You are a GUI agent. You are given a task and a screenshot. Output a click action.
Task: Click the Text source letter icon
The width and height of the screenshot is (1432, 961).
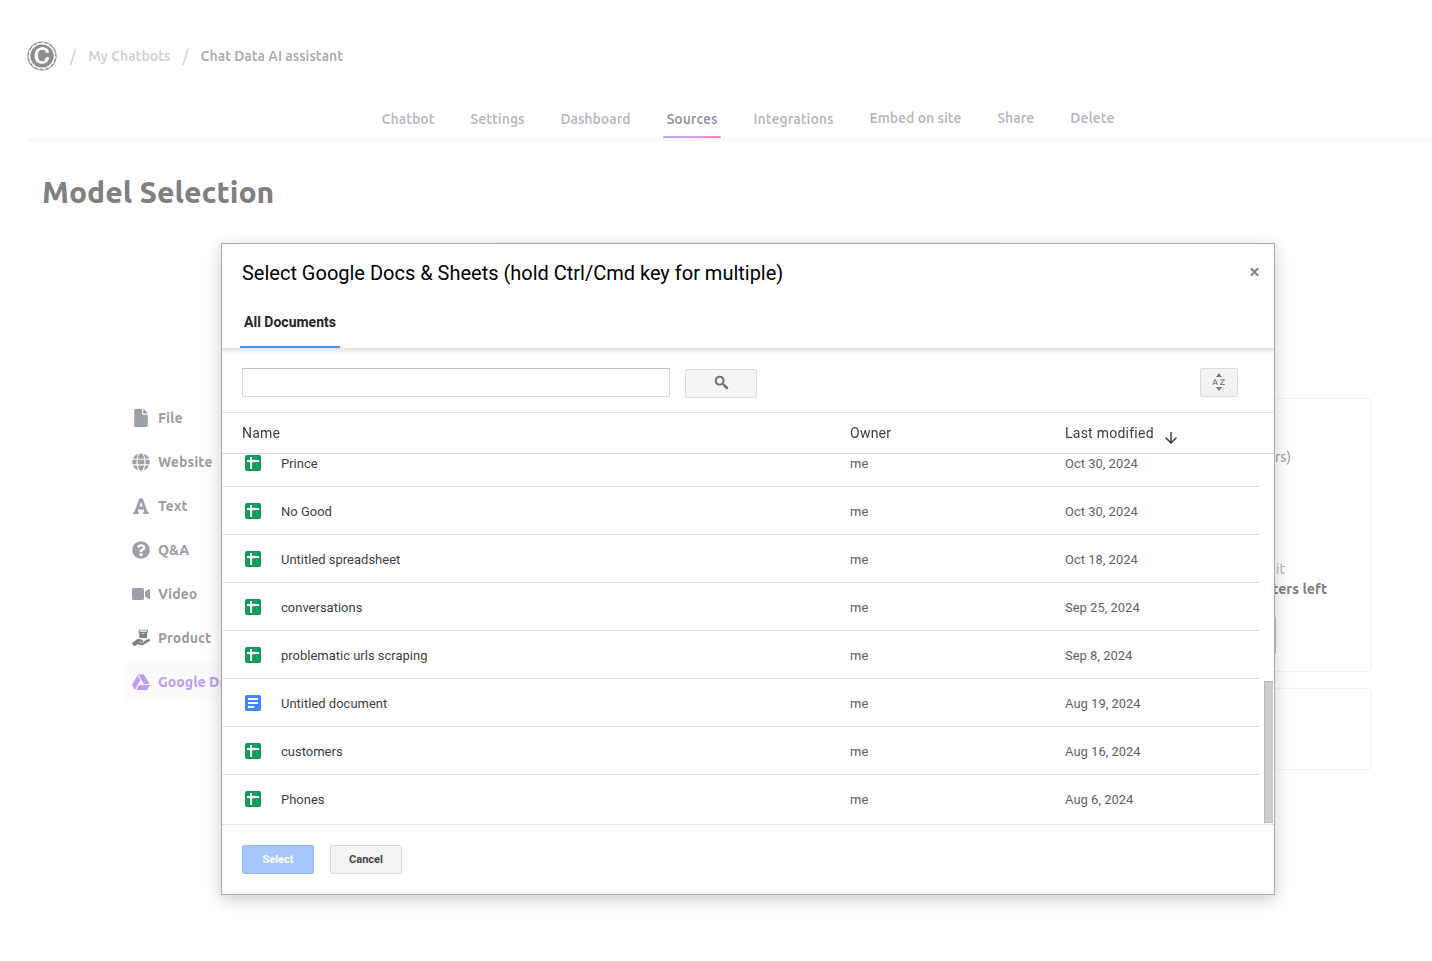click(x=141, y=506)
